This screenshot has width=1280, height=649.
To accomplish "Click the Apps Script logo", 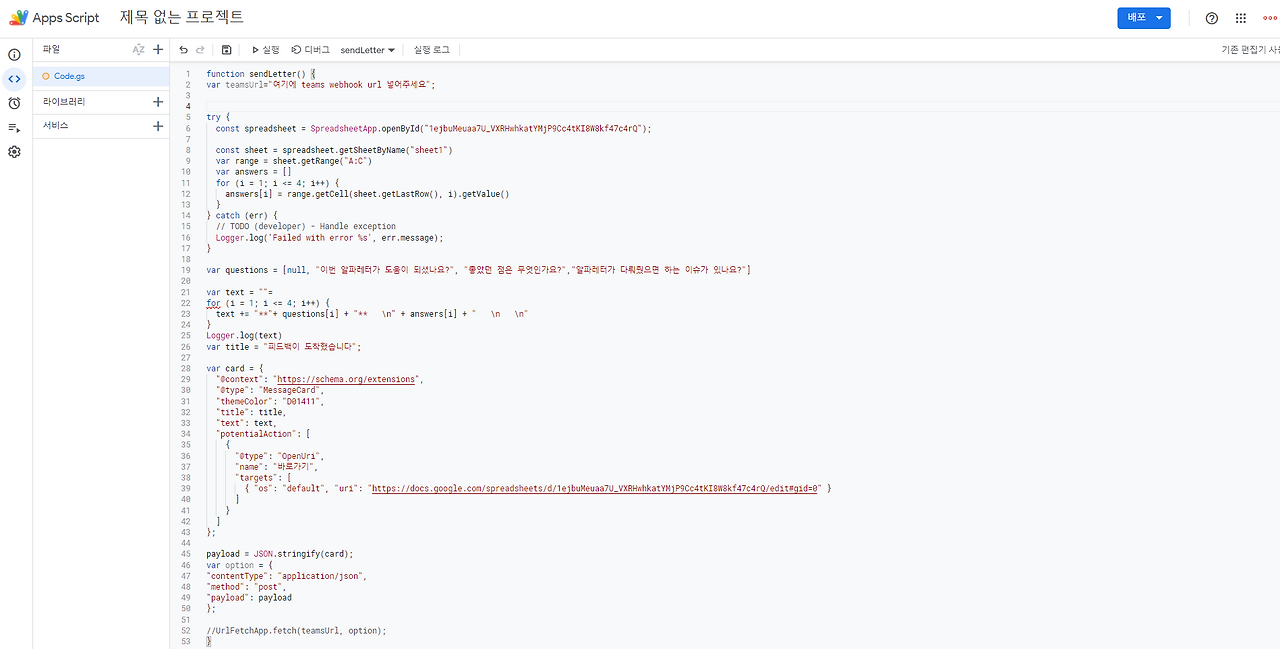I will click(x=18, y=18).
